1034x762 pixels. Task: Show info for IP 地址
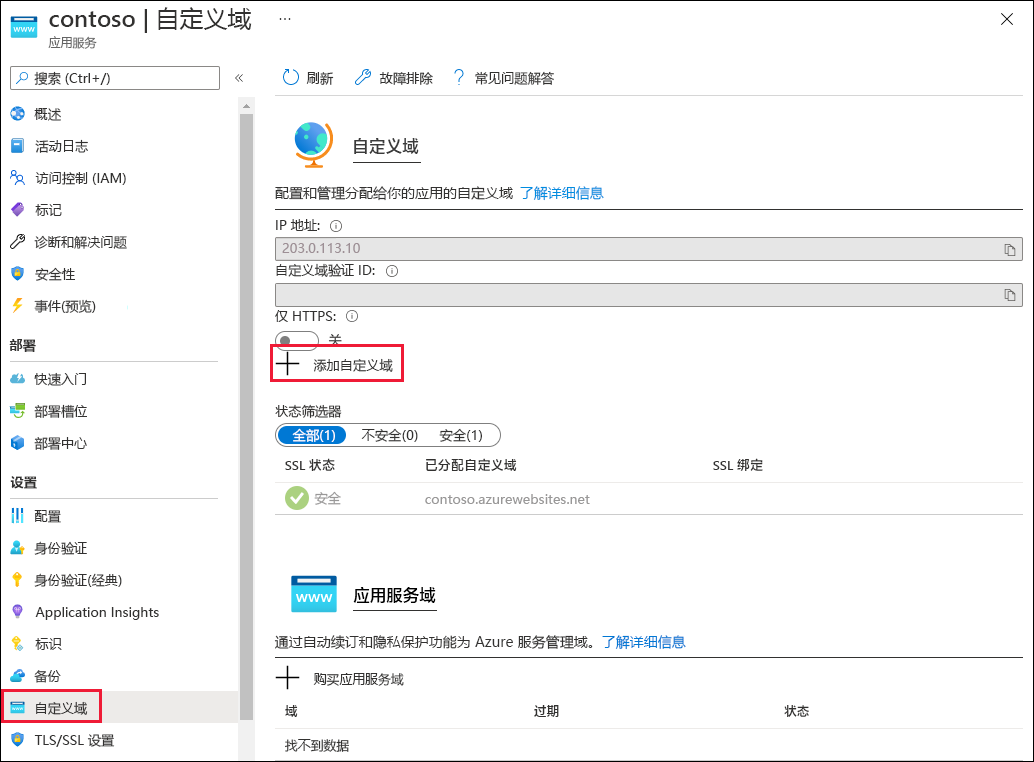point(336,226)
